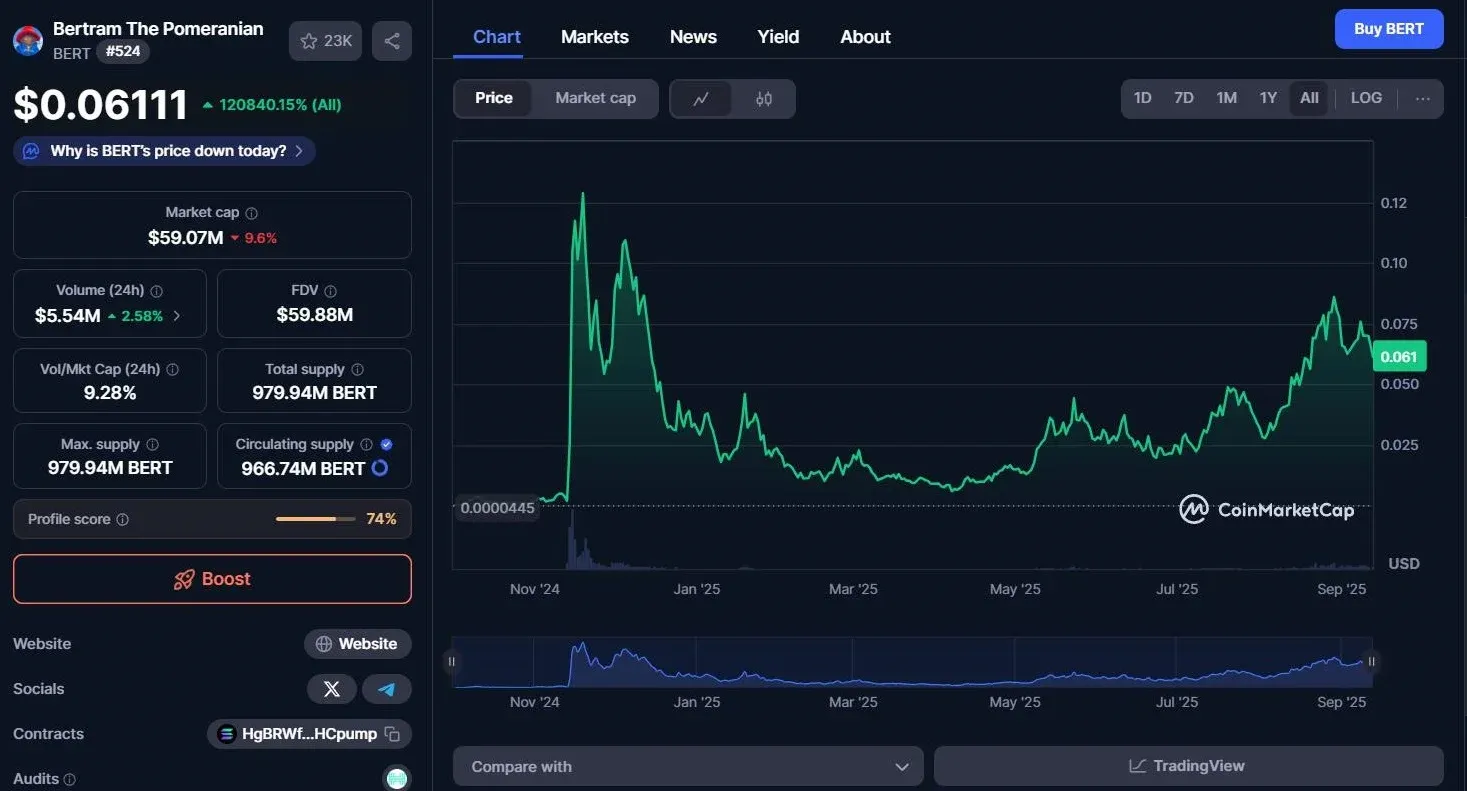Expand the Compare with dropdown

(688, 767)
